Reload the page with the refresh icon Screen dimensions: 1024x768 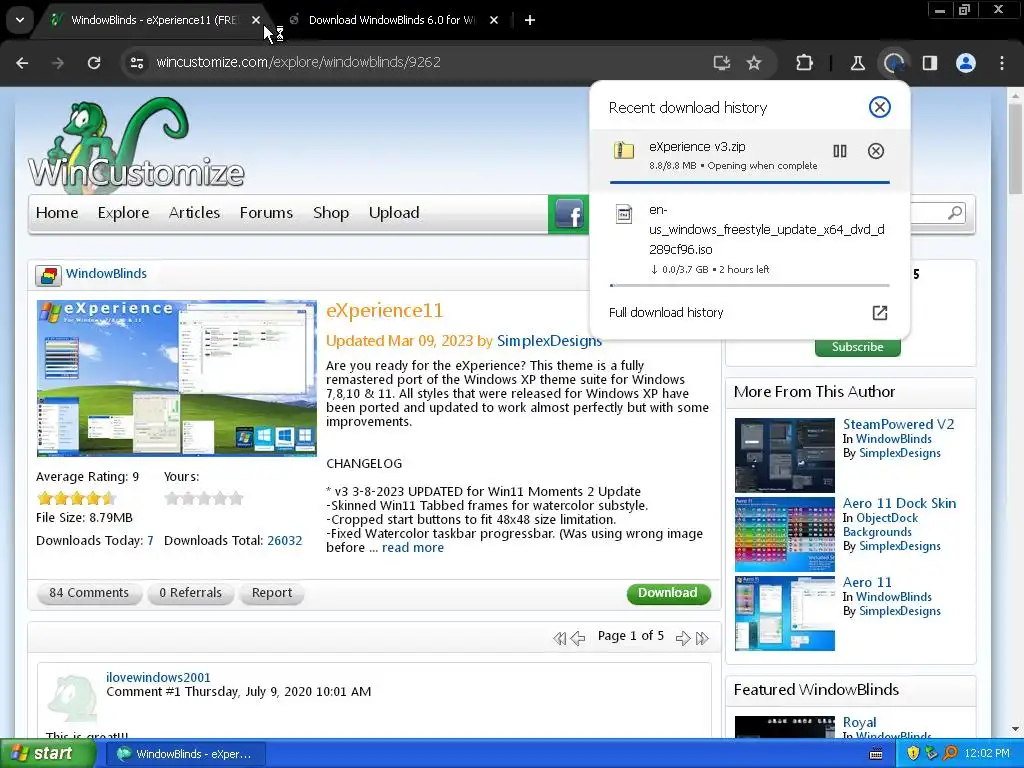point(94,63)
